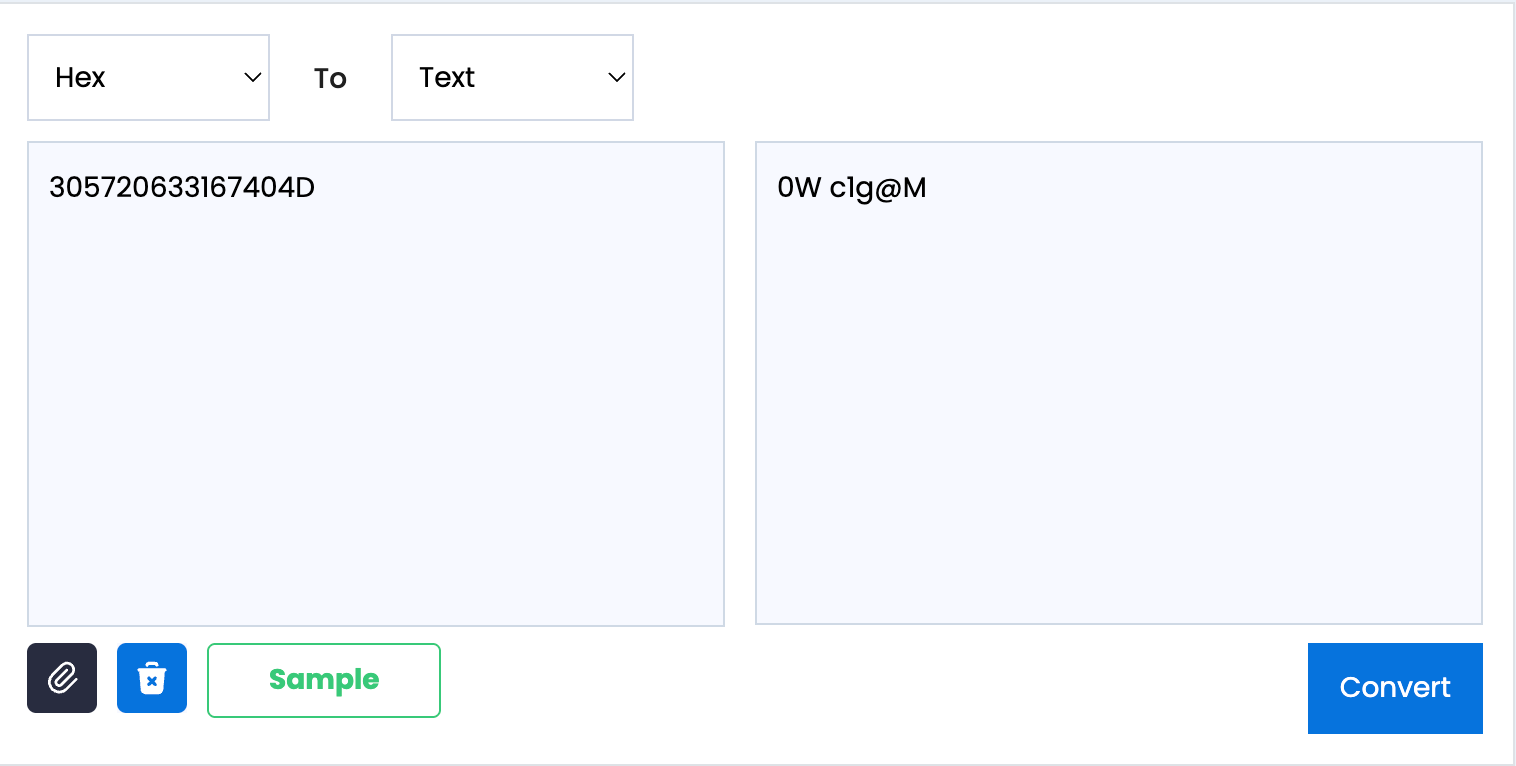The height and width of the screenshot is (766, 1516).
Task: Click the word Hex in source selector
Action: click(80, 78)
